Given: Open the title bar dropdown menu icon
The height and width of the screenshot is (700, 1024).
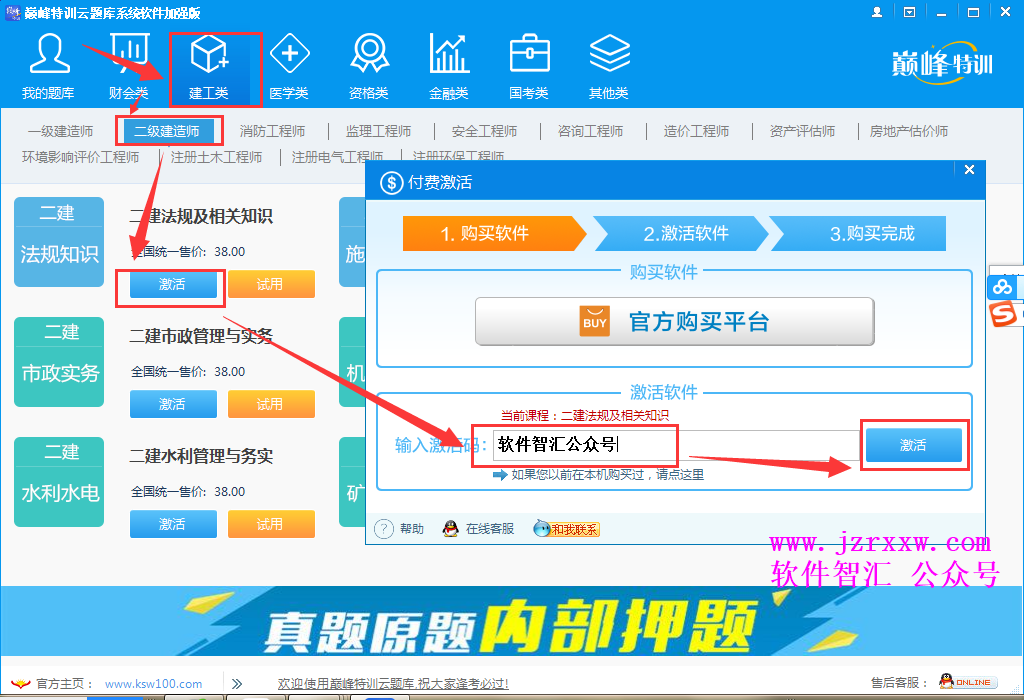Looking at the screenshot, I should (909, 12).
